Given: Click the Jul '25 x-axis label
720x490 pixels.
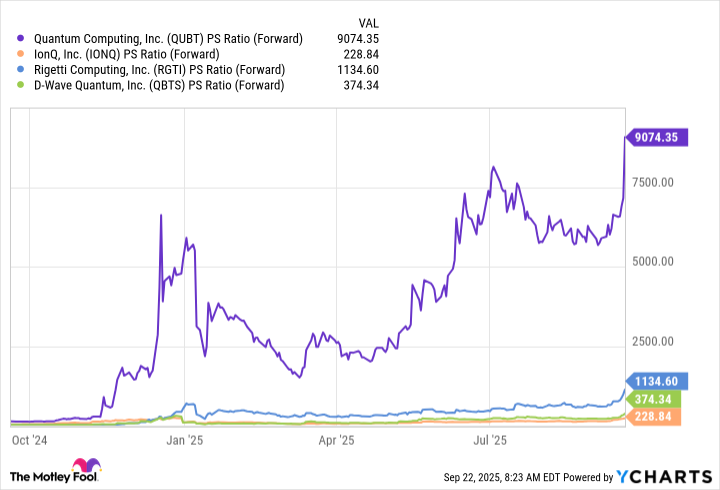Looking at the screenshot, I should click(x=490, y=438).
